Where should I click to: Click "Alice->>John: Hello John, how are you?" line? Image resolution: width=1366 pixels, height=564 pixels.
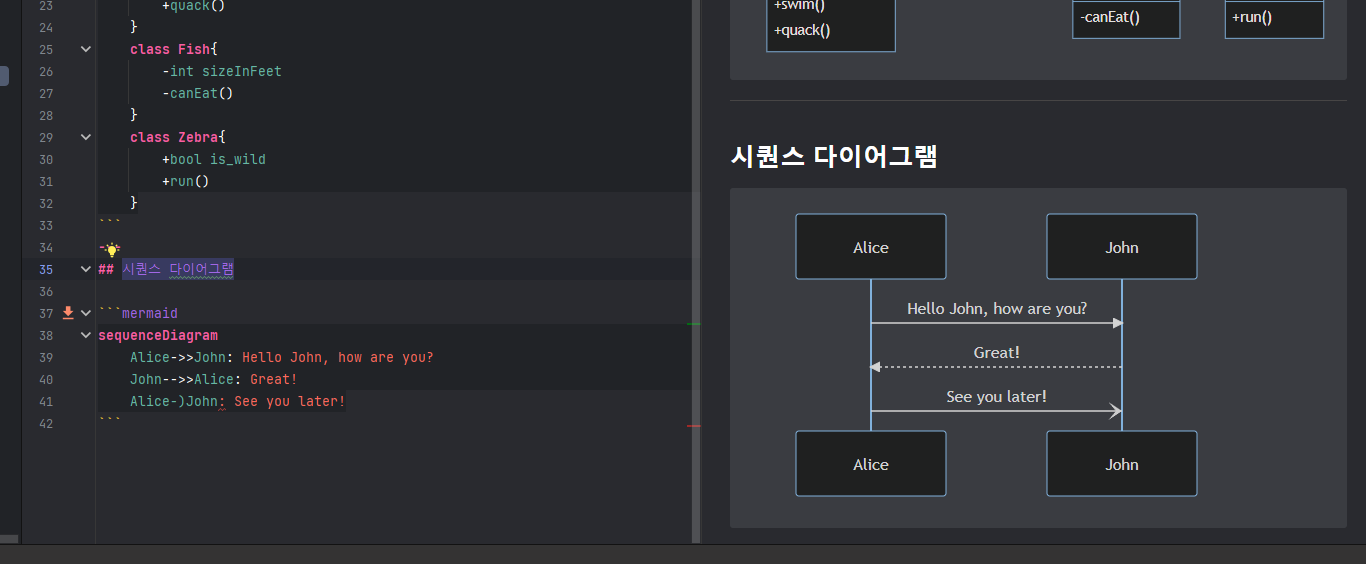[282, 357]
